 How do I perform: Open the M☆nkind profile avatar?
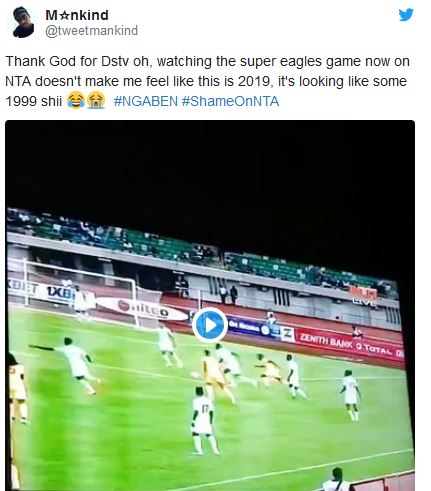pyautogui.click(x=23, y=22)
